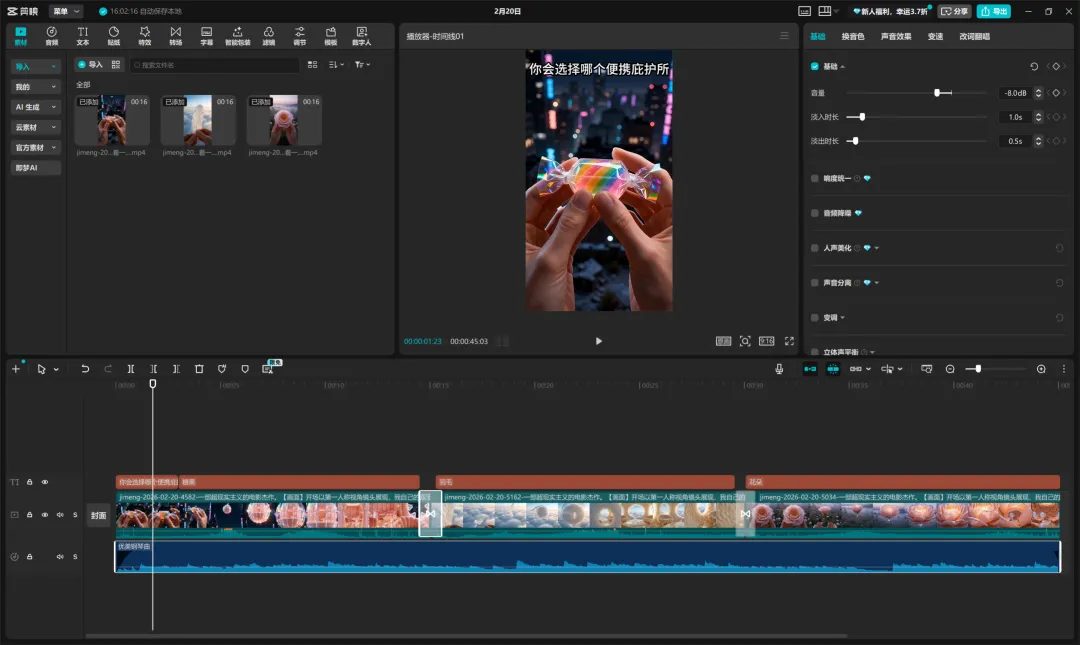Expand the 菜单 dropdown in title bar
The width and height of the screenshot is (1080, 645).
point(66,11)
